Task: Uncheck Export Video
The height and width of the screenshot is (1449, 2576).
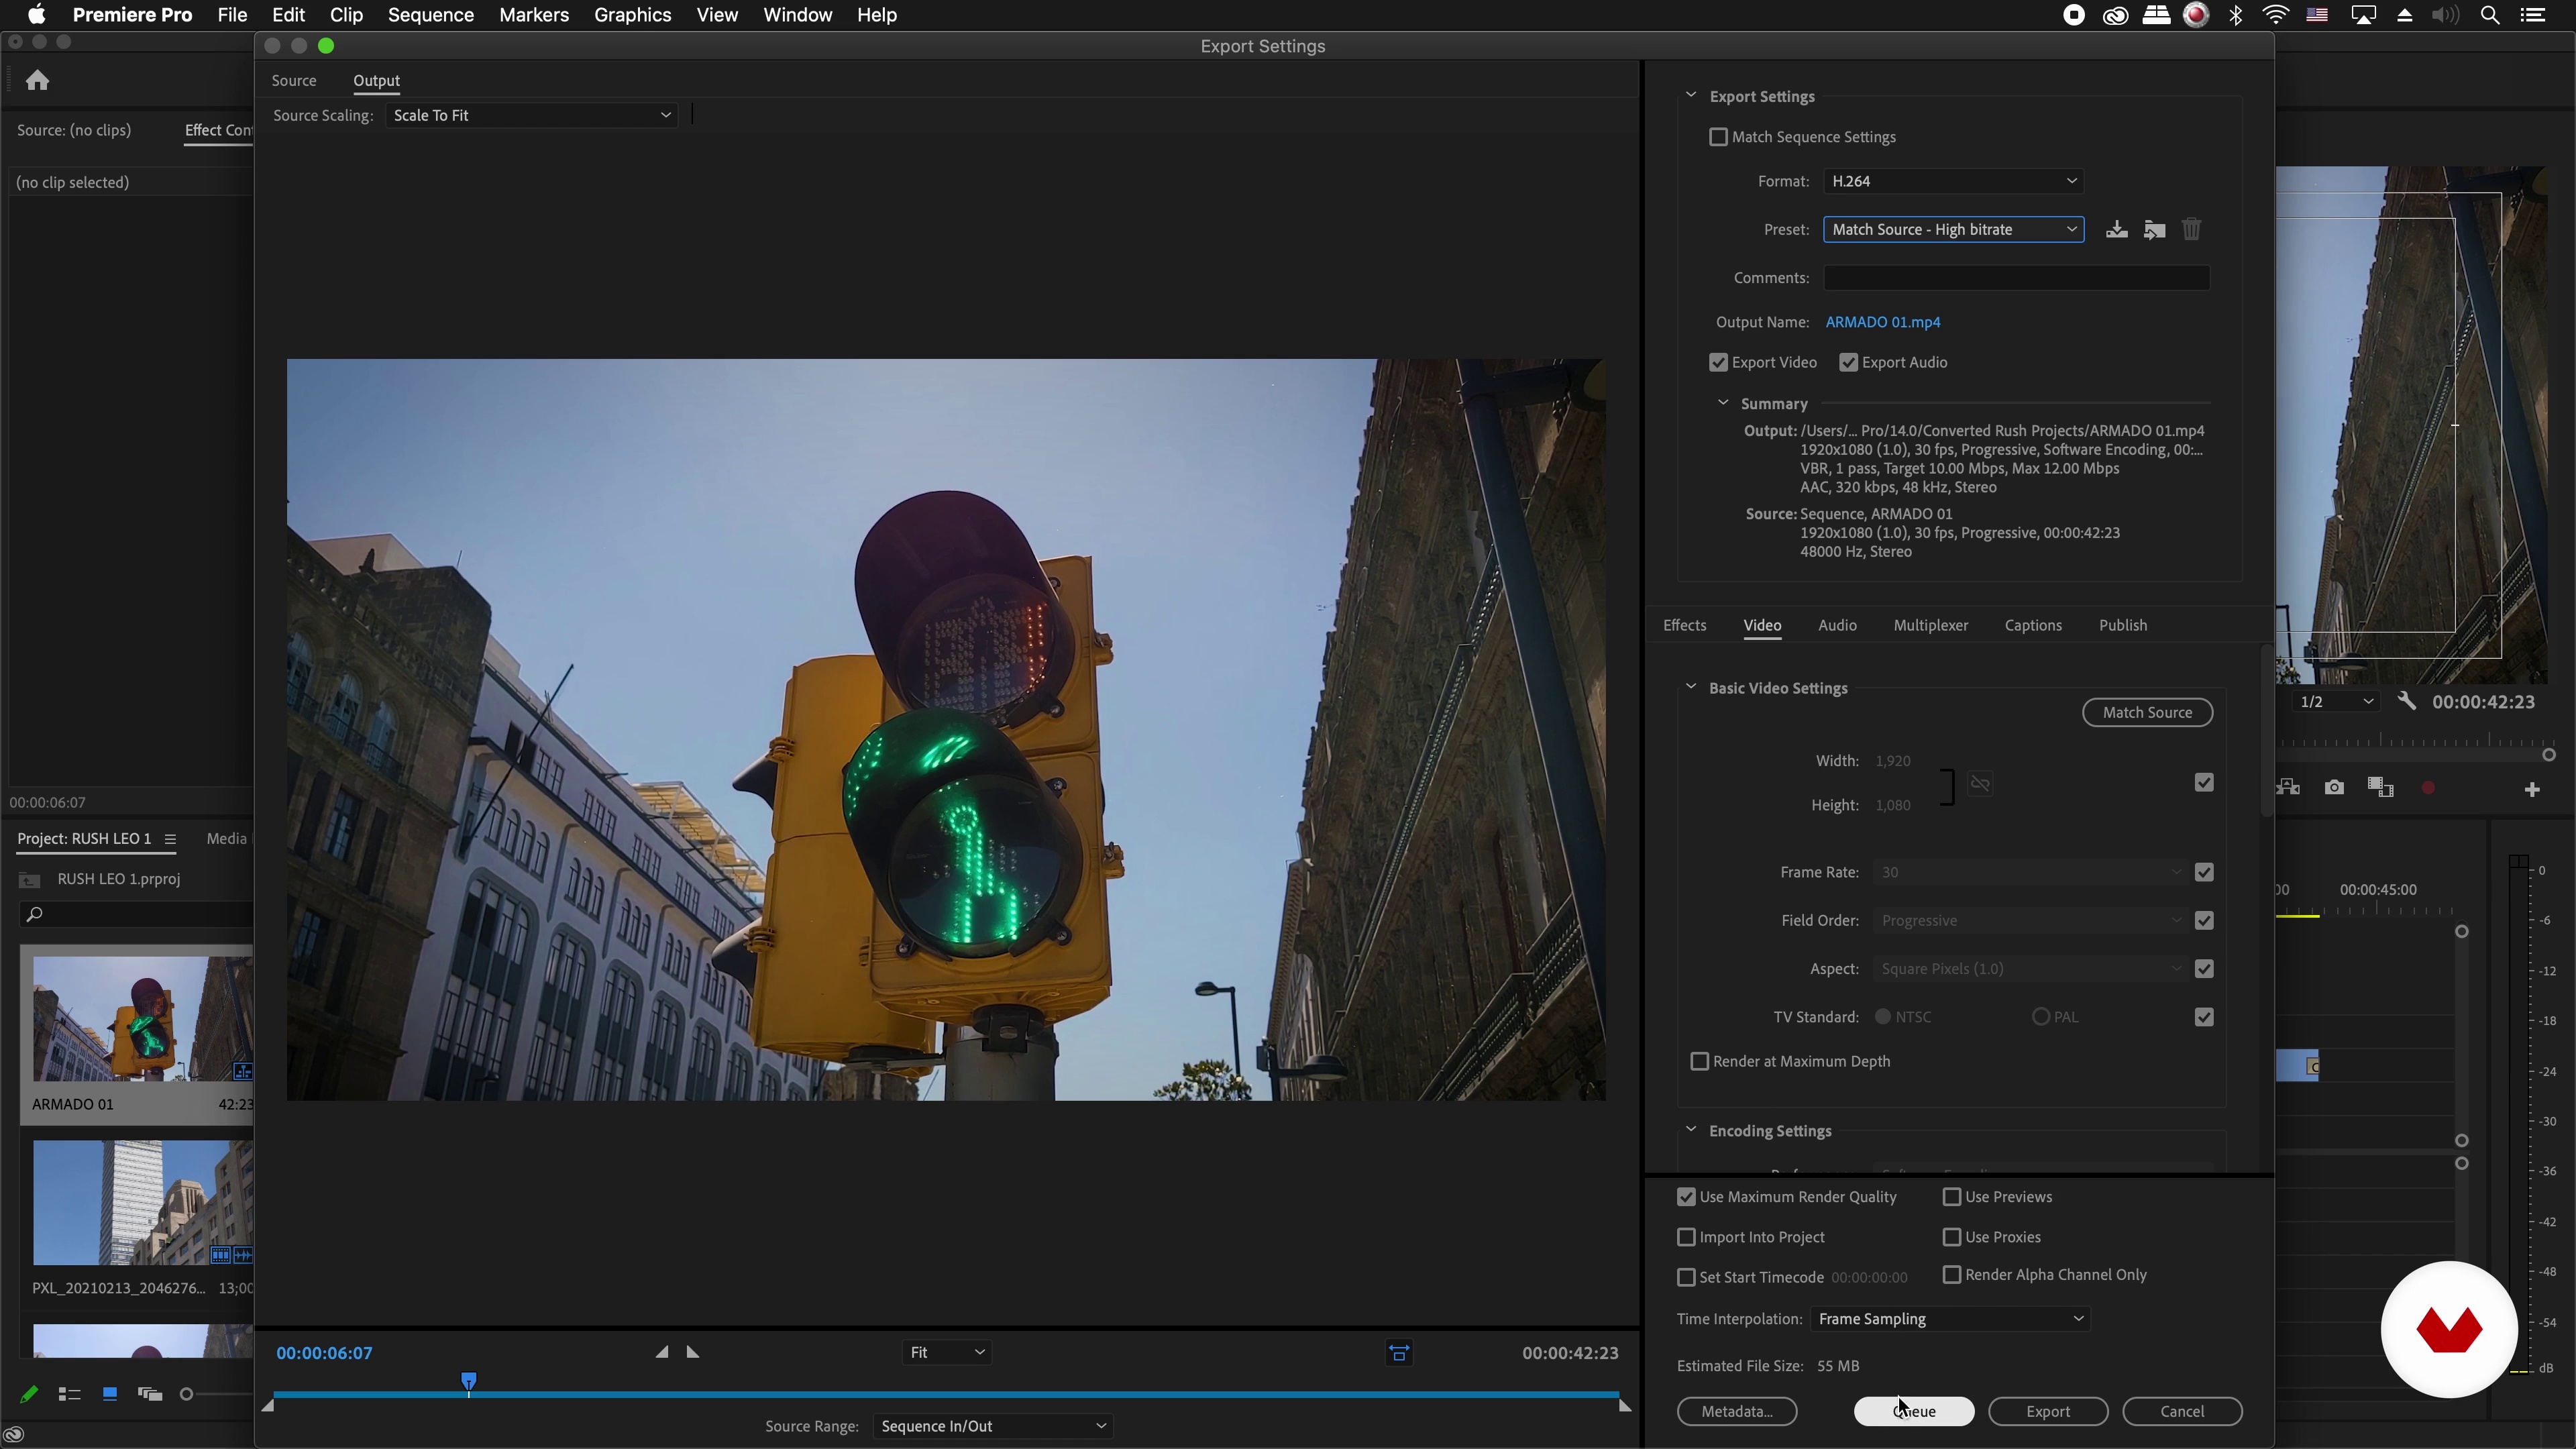Action: pyautogui.click(x=1718, y=363)
